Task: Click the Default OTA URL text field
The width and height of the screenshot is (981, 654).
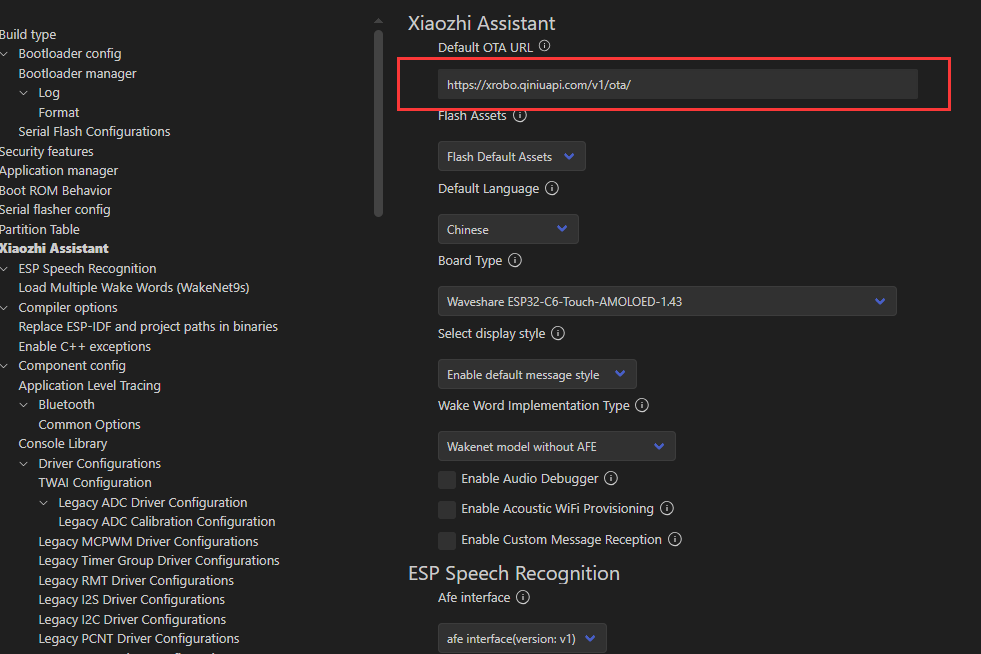Action: click(x=677, y=85)
